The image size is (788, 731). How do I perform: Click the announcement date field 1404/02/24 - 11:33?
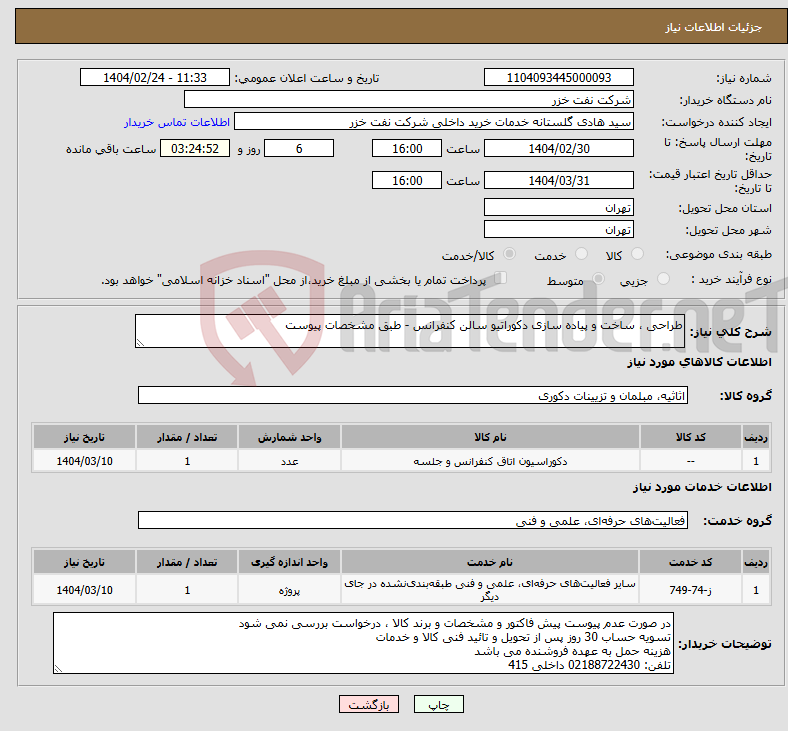coord(155,78)
